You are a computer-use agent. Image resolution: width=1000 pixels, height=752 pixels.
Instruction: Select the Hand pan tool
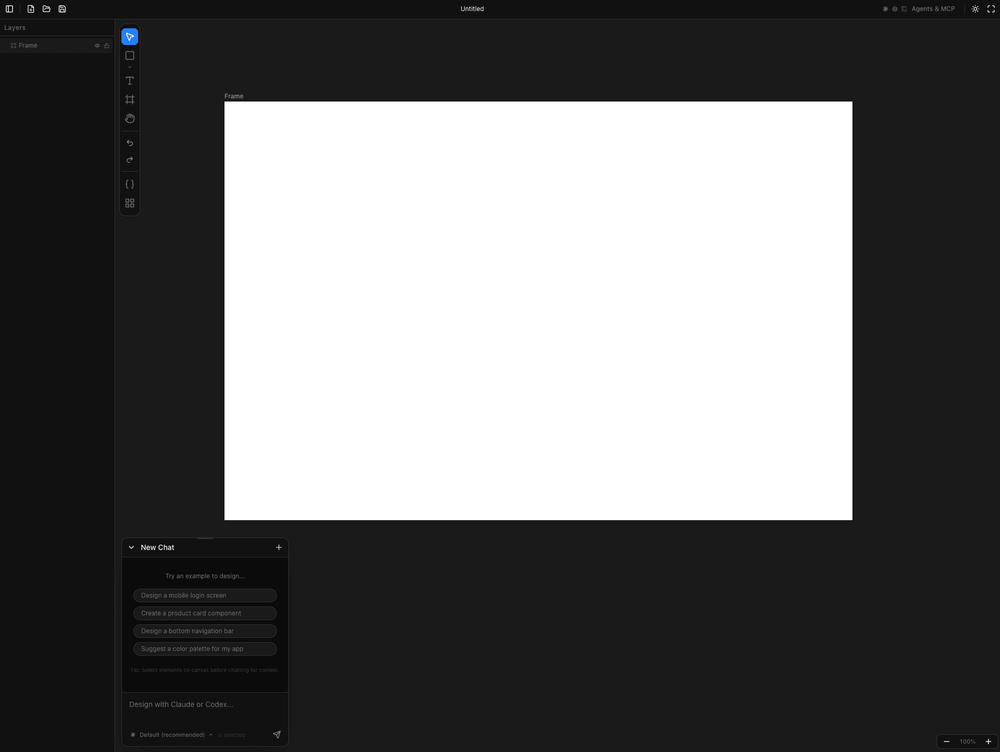click(x=129, y=119)
